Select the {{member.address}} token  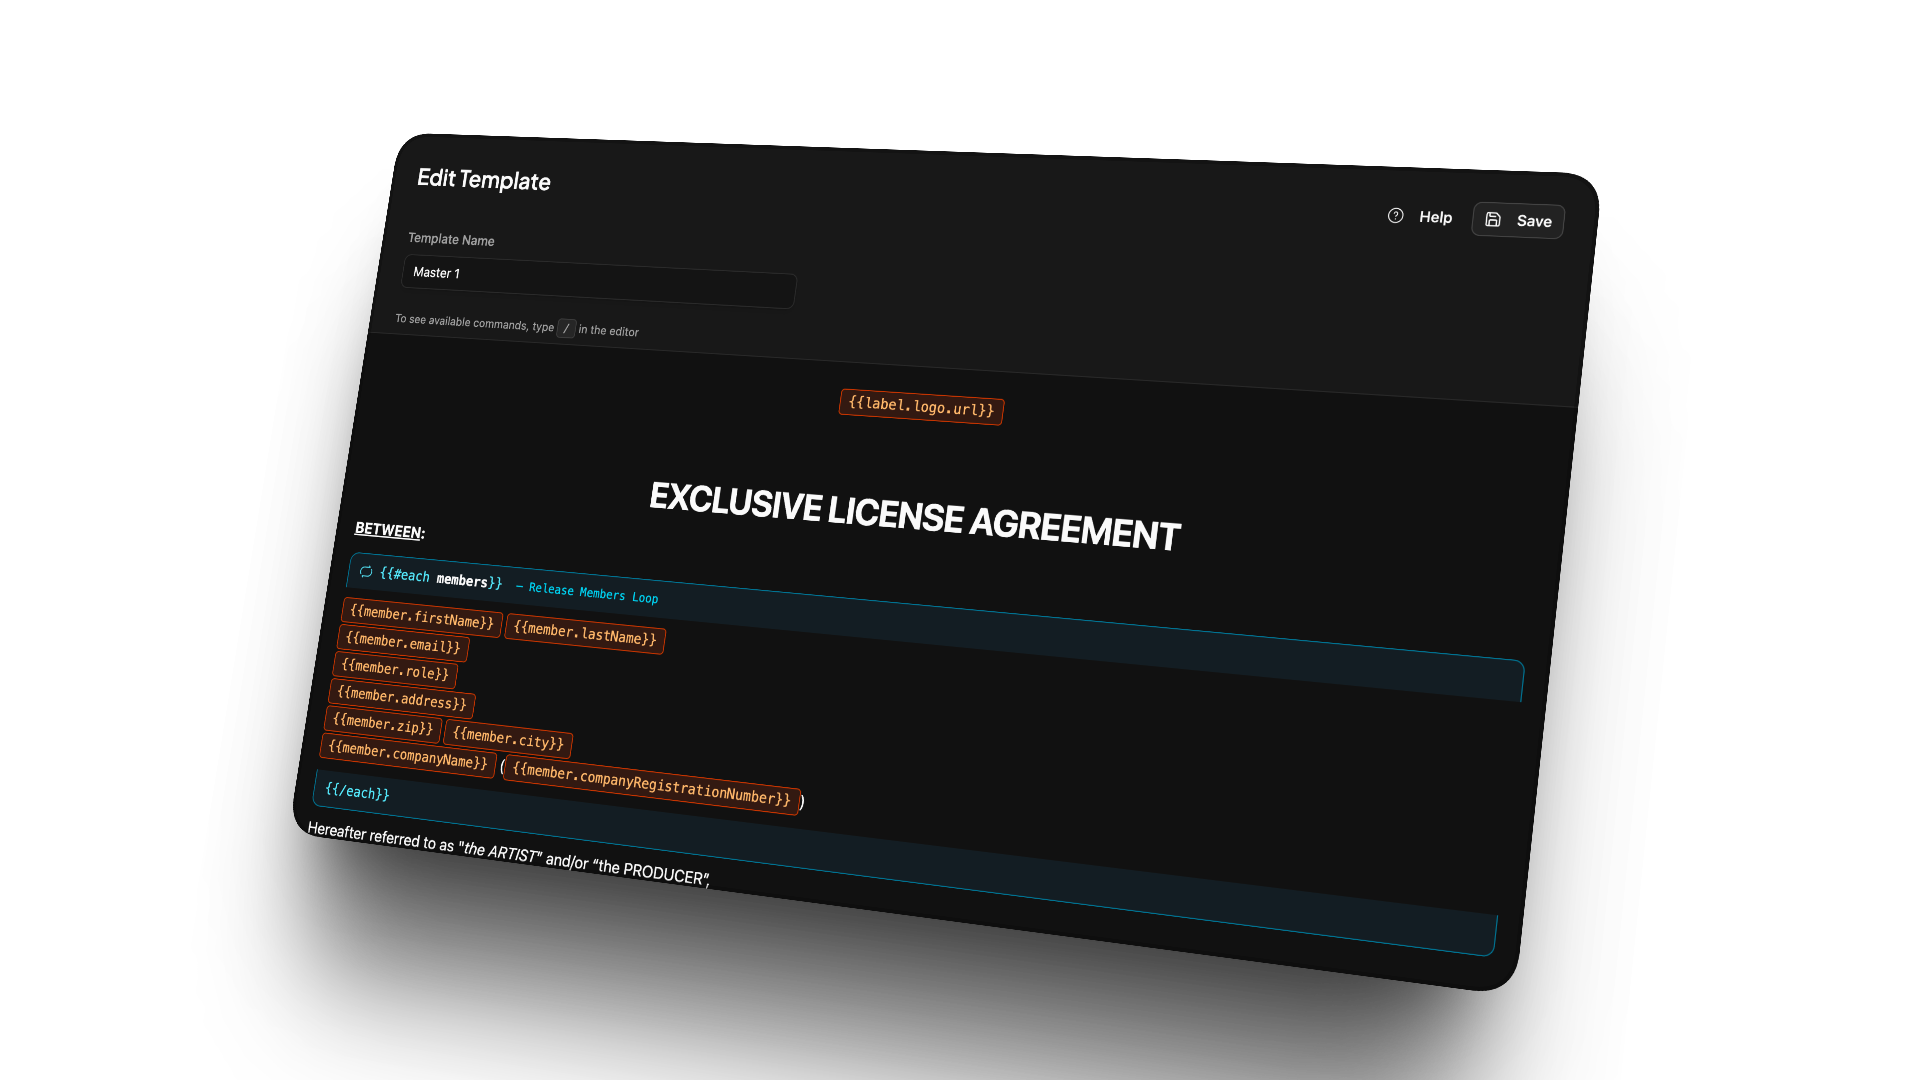402,699
